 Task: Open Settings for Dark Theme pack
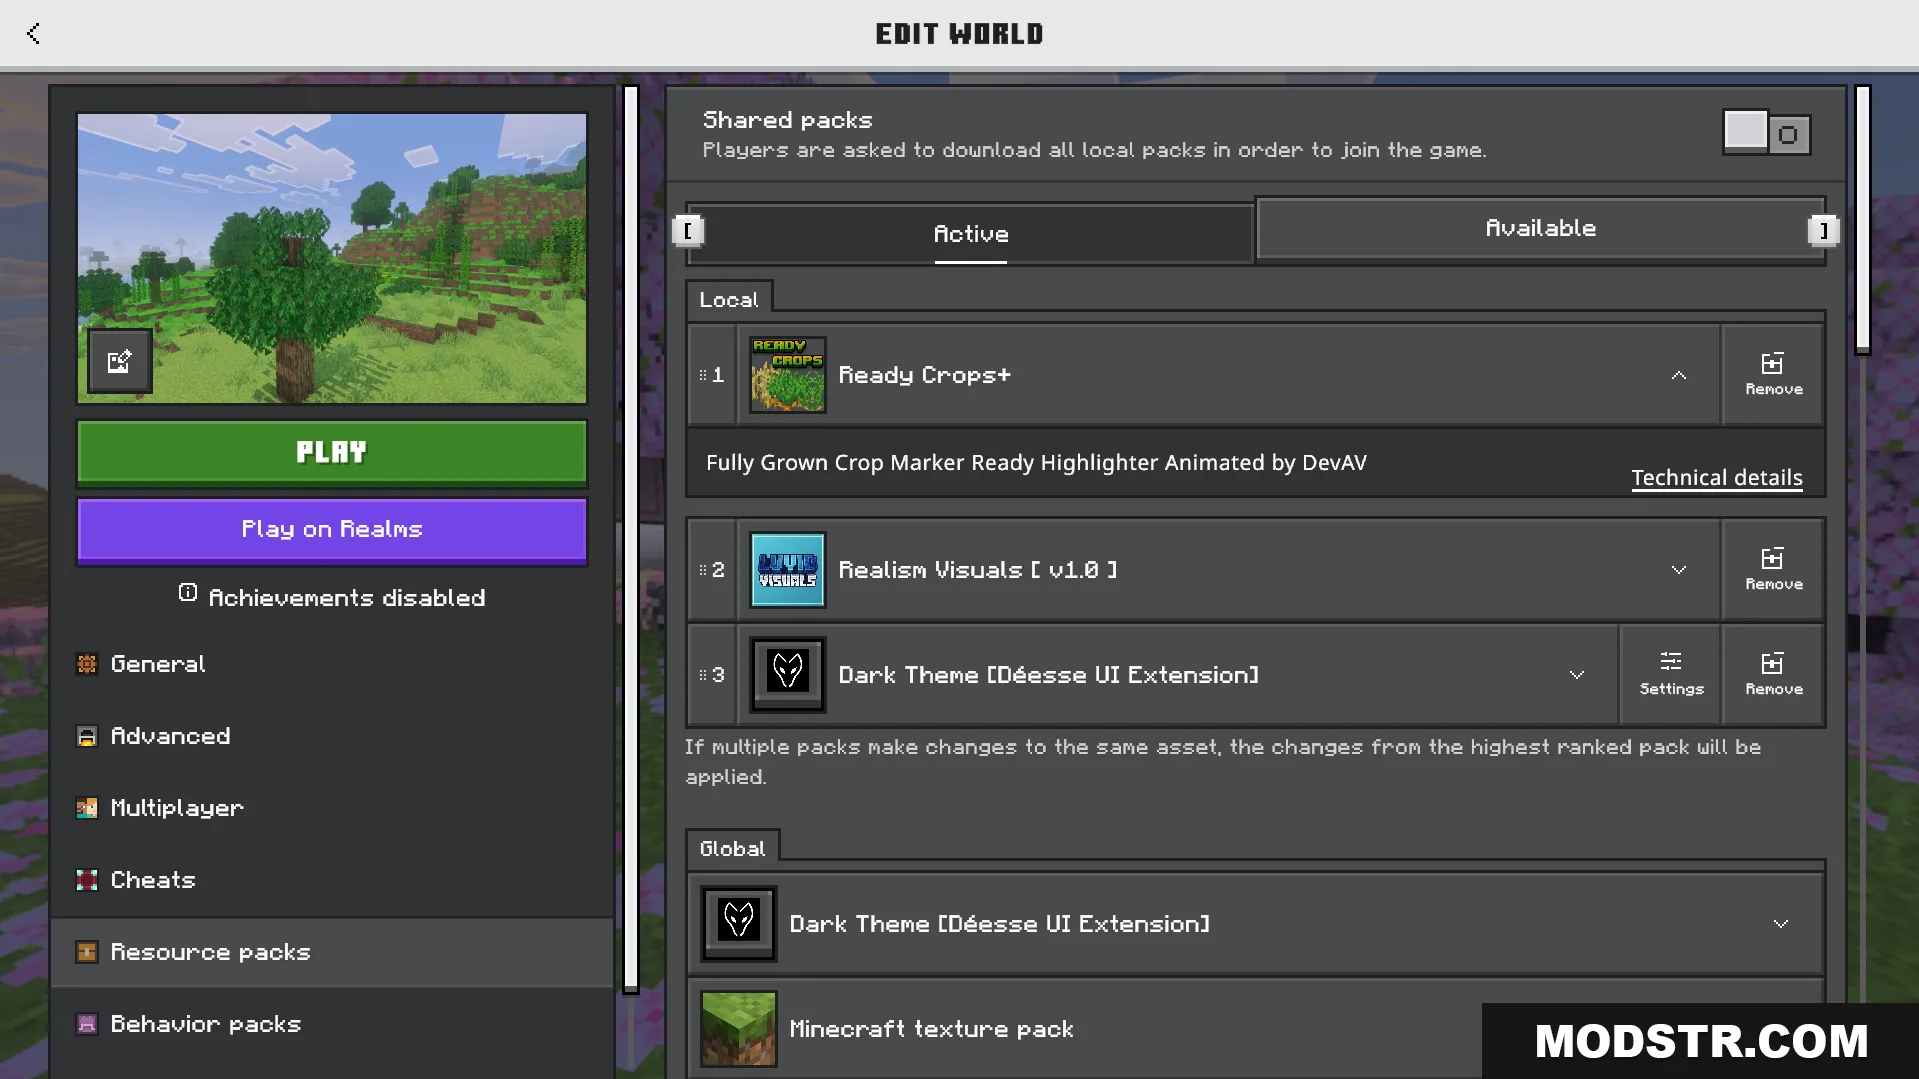pyautogui.click(x=1671, y=675)
